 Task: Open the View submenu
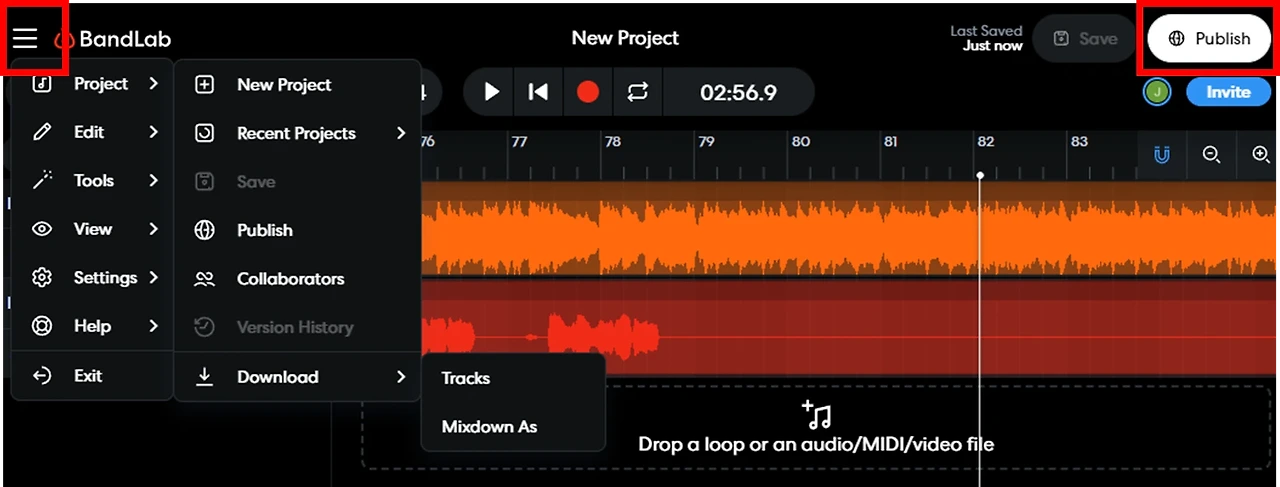tap(92, 229)
